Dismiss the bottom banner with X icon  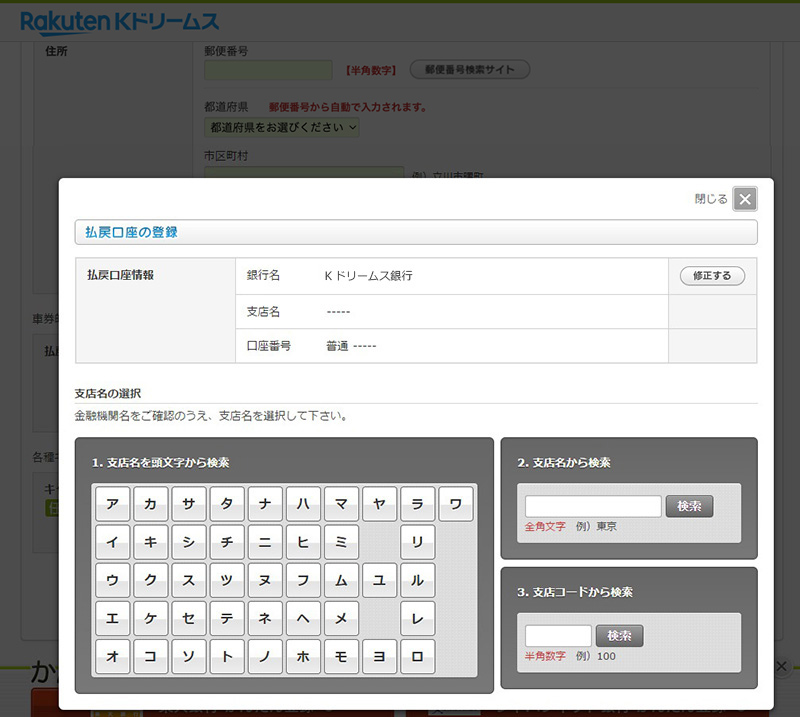[x=781, y=666]
